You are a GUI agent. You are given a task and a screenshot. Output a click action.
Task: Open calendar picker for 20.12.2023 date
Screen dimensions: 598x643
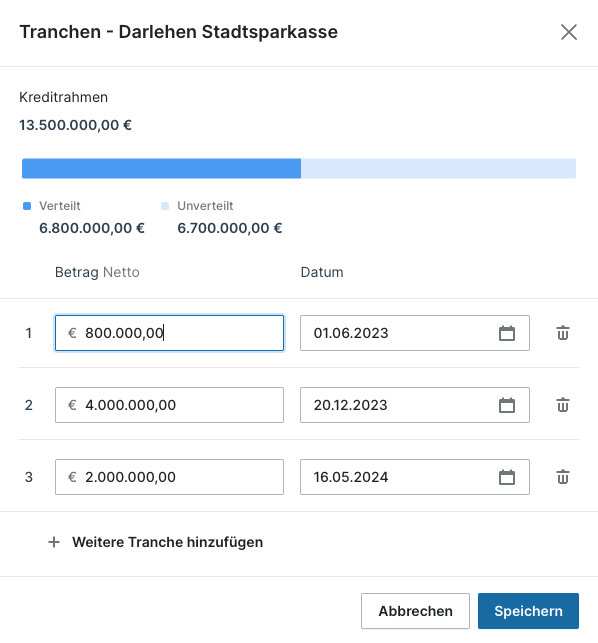pyautogui.click(x=507, y=405)
